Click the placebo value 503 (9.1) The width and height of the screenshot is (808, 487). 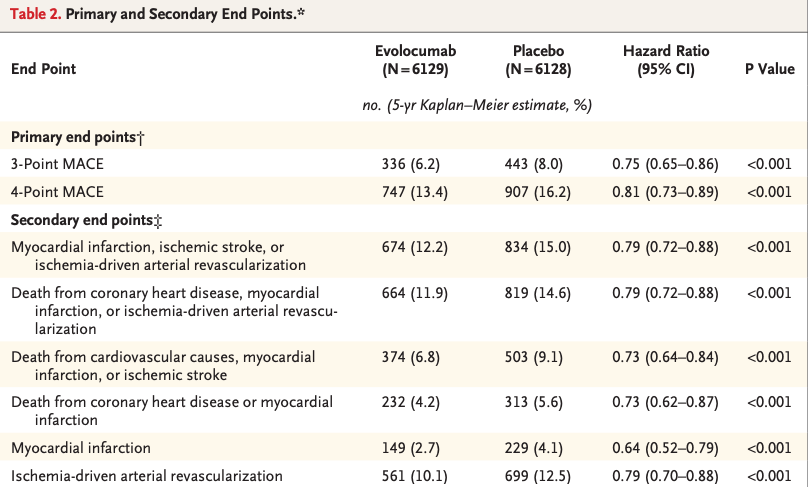536,357
